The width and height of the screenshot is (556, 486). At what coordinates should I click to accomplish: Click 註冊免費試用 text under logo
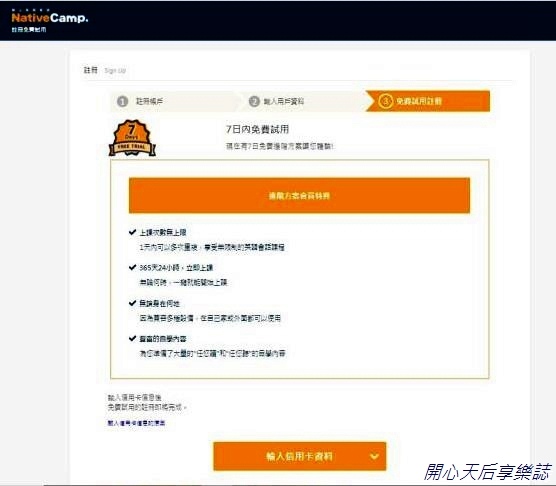click(x=29, y=29)
